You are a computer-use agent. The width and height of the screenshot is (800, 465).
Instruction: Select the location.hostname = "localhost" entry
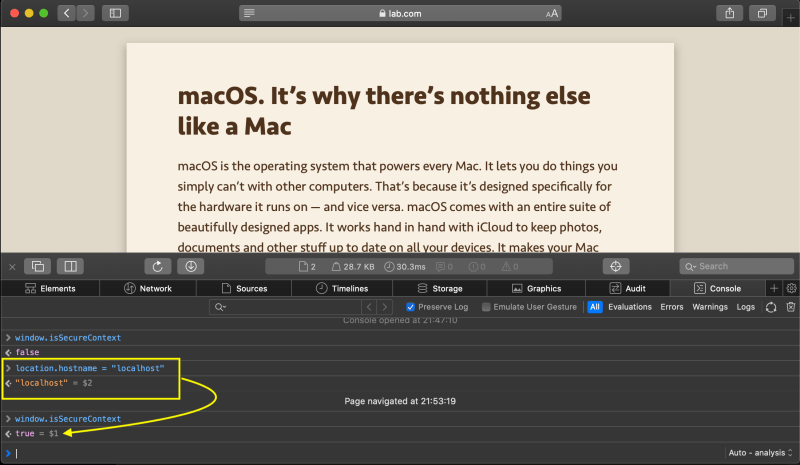(x=90, y=368)
